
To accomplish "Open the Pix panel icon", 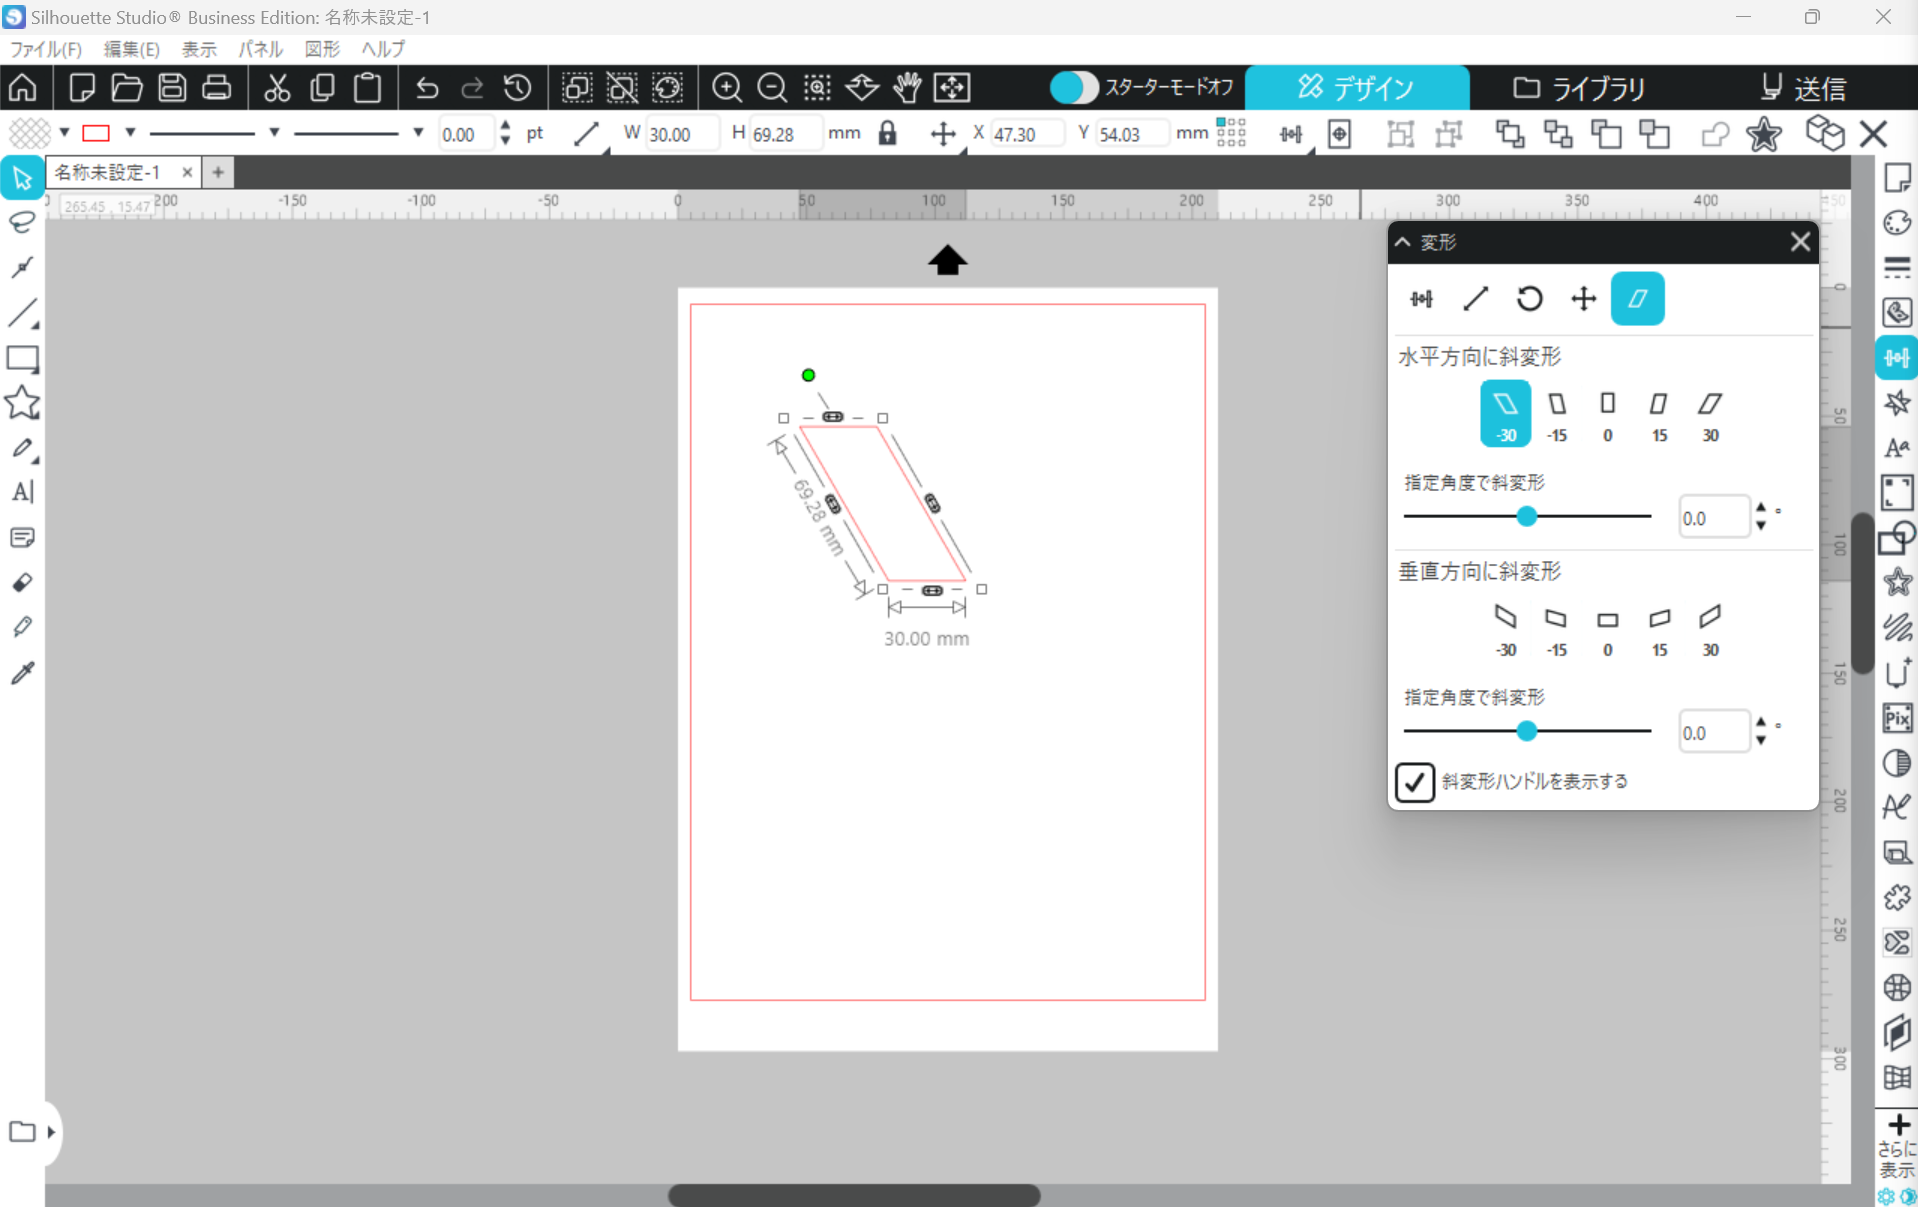I will pos(1897,718).
